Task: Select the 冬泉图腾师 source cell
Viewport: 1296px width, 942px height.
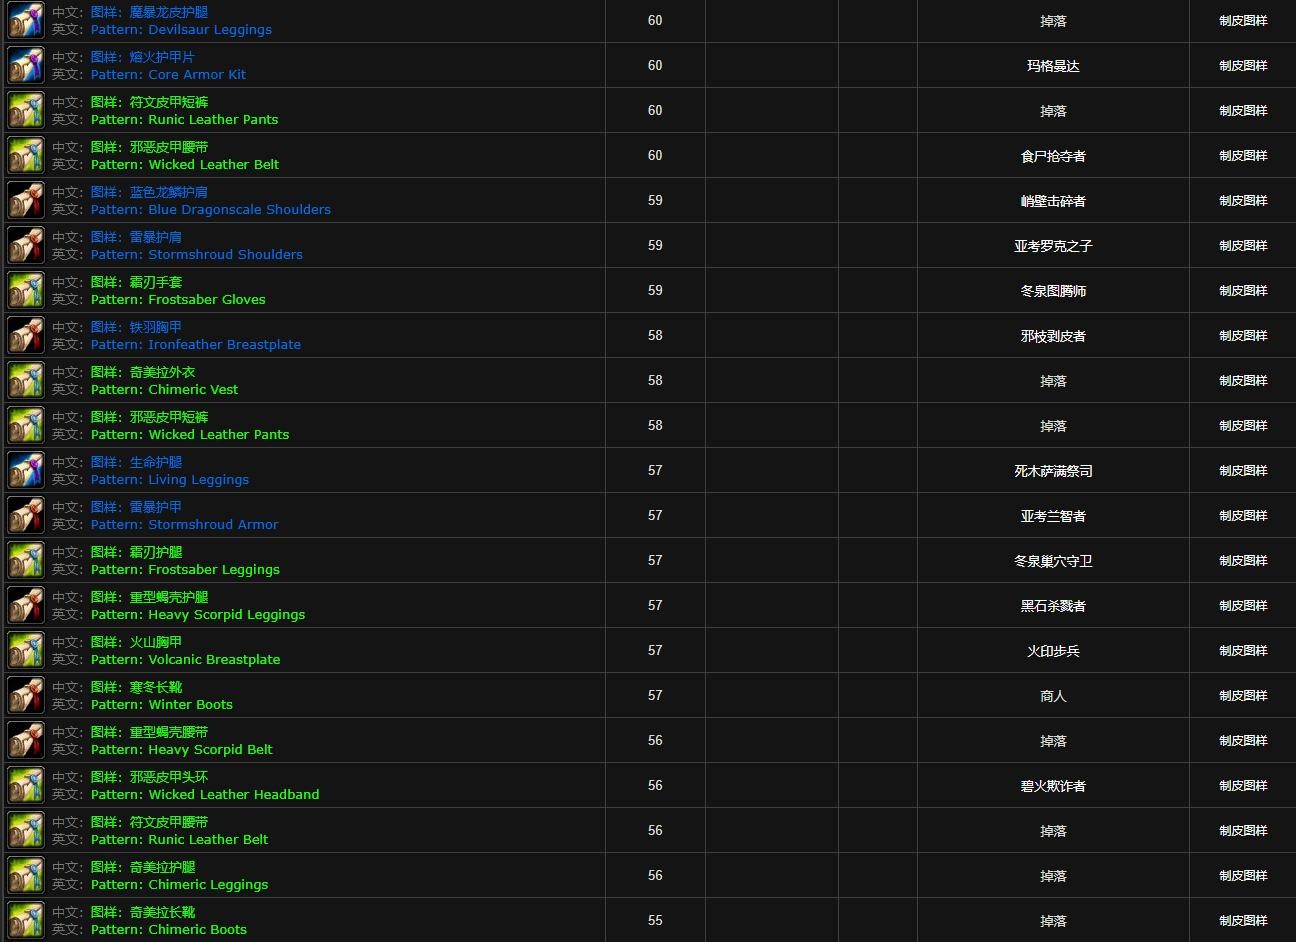Action: (1053, 291)
